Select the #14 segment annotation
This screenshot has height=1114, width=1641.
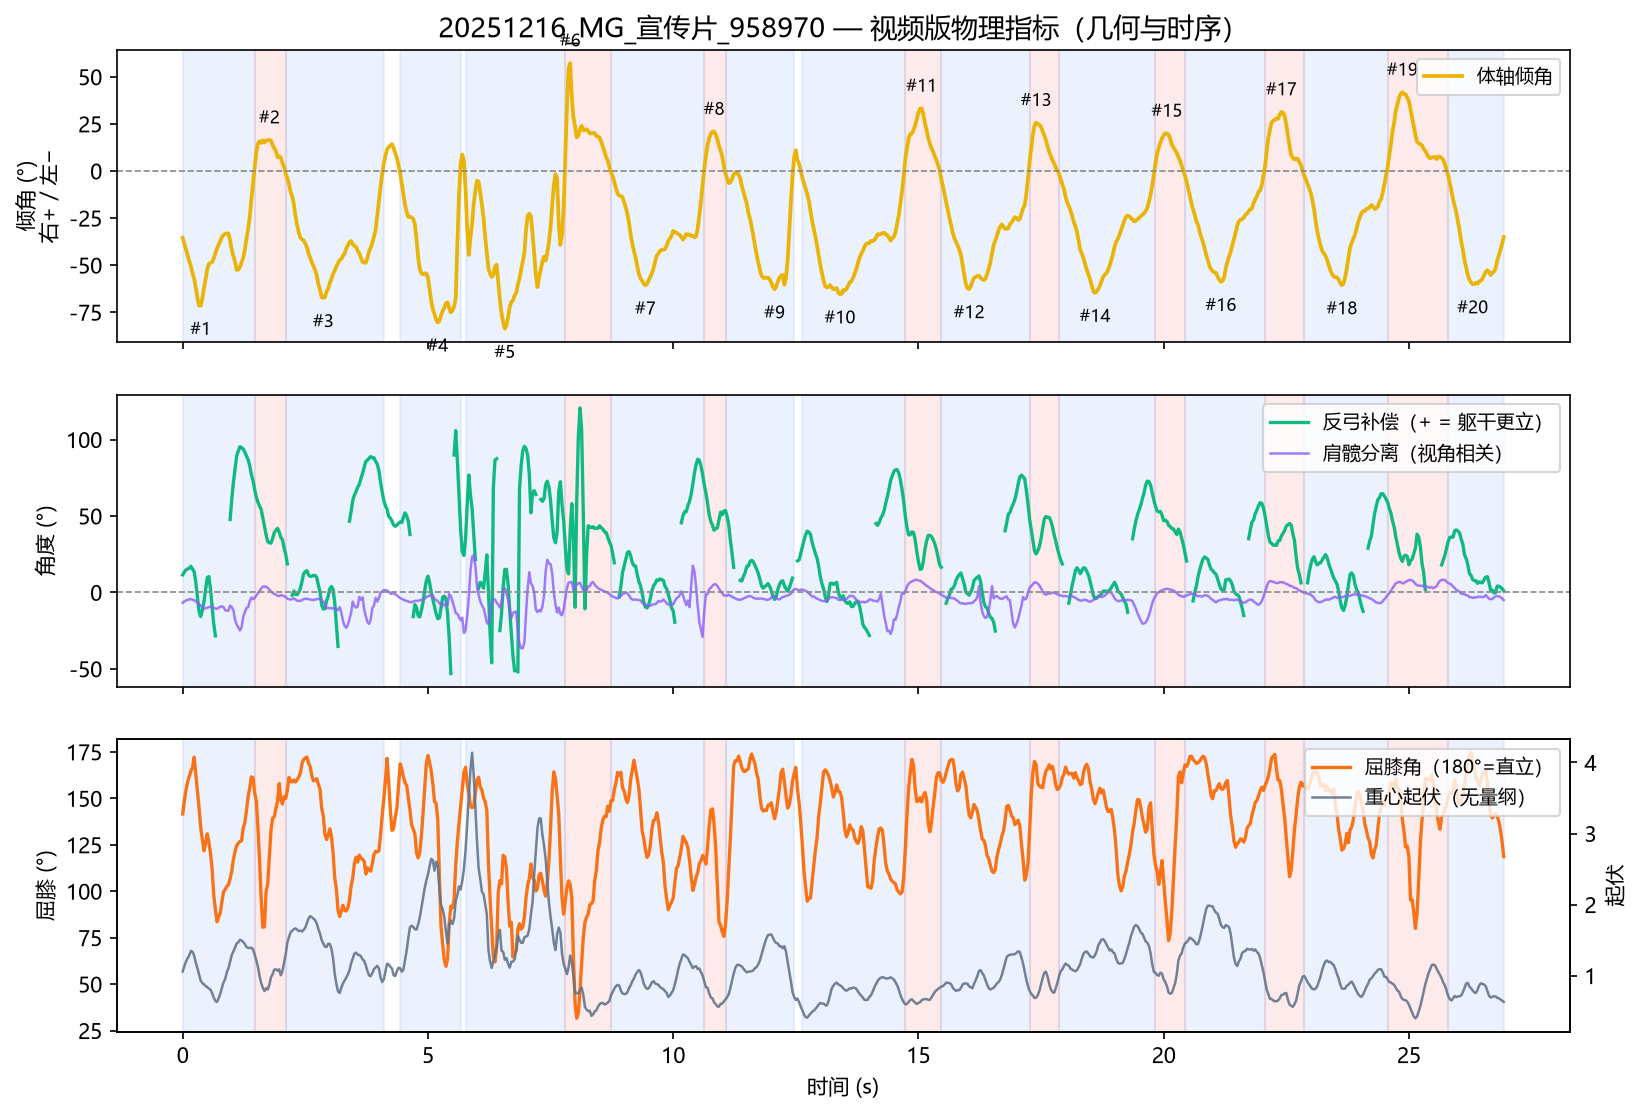point(1095,316)
